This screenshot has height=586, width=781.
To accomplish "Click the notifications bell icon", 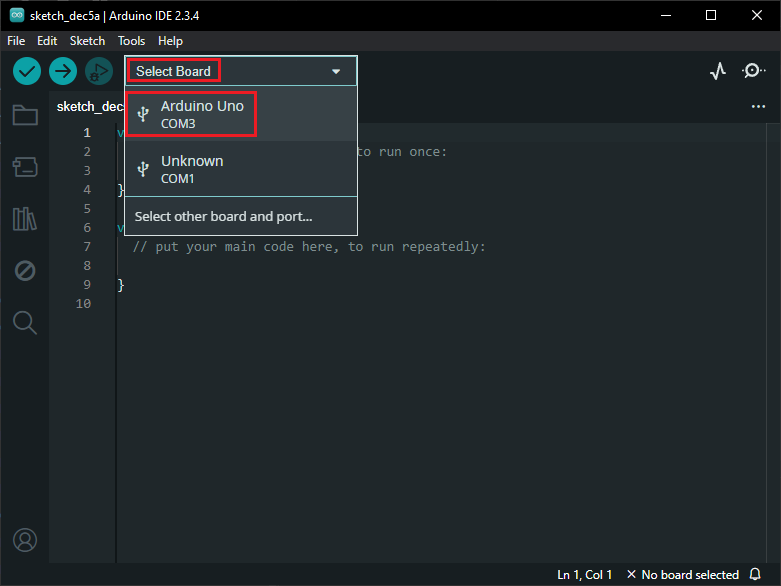I will coord(755,575).
